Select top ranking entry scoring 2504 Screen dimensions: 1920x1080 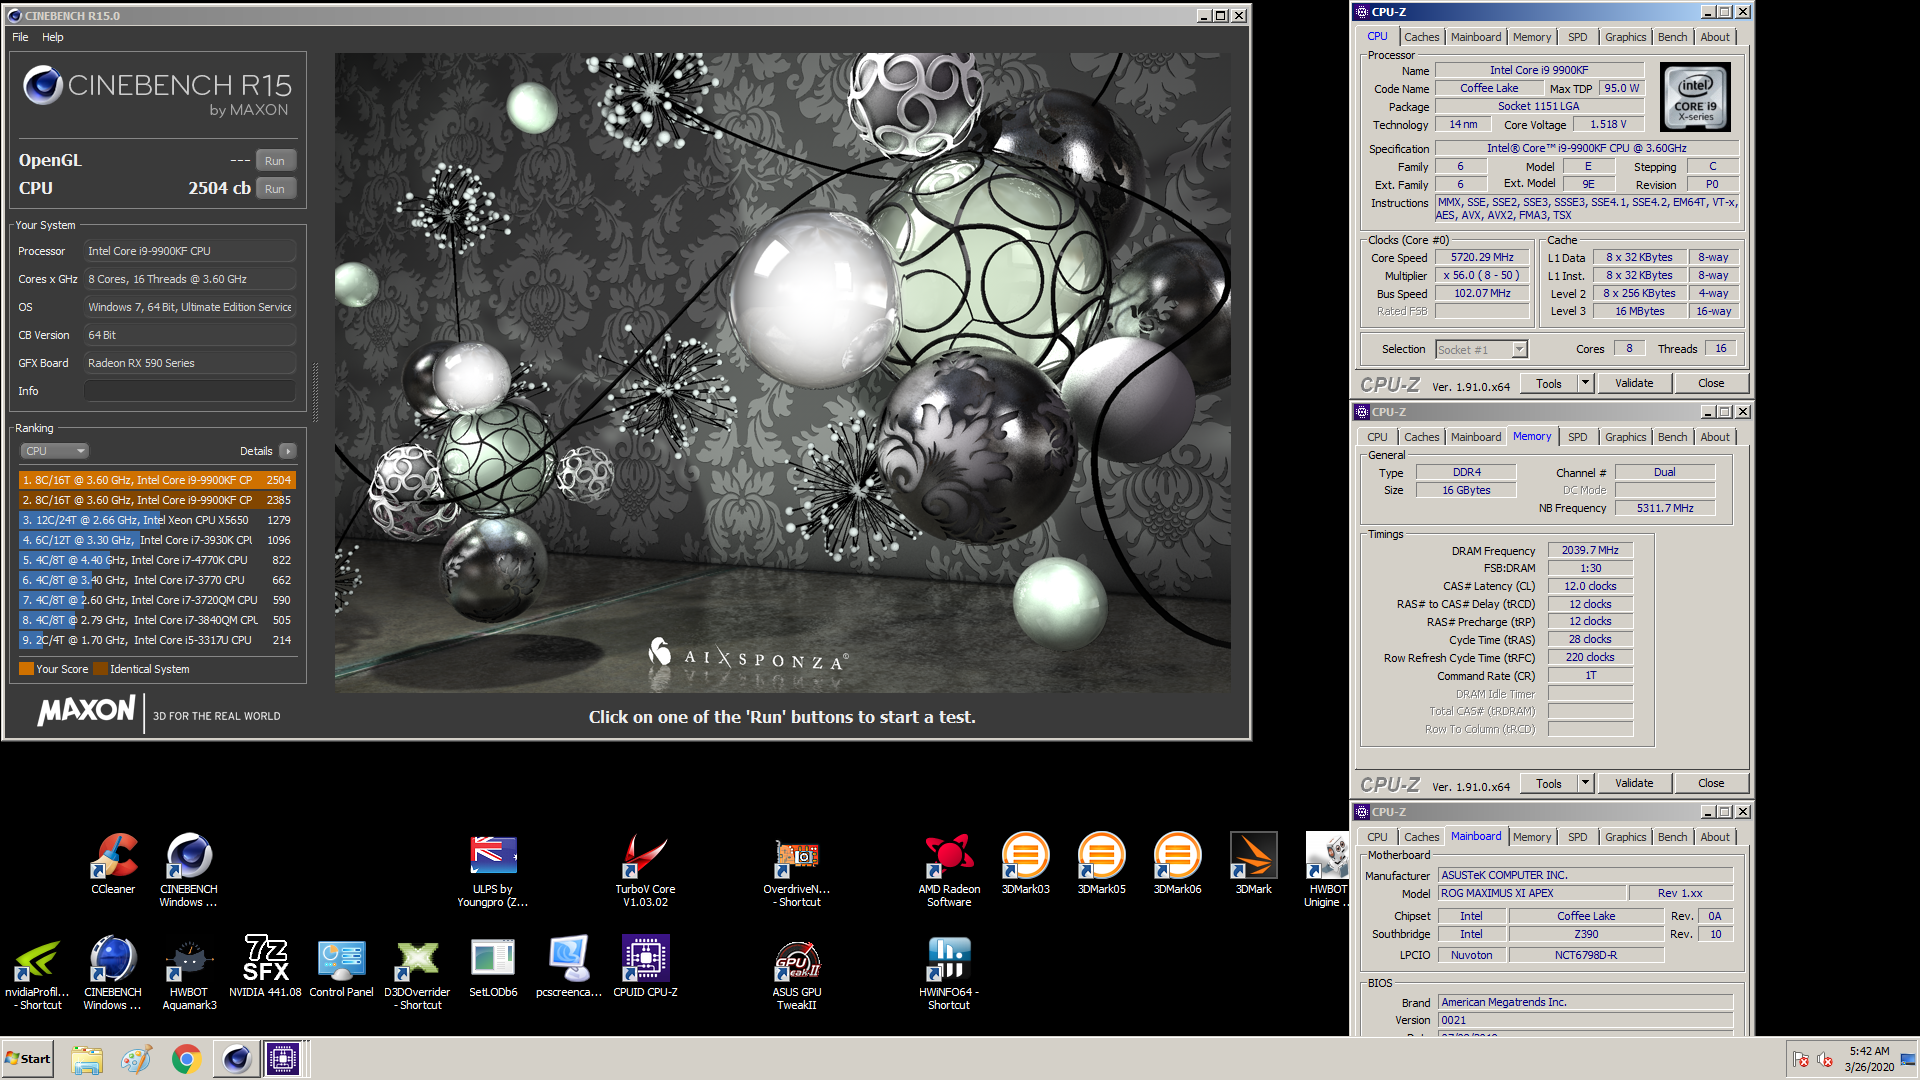click(157, 480)
